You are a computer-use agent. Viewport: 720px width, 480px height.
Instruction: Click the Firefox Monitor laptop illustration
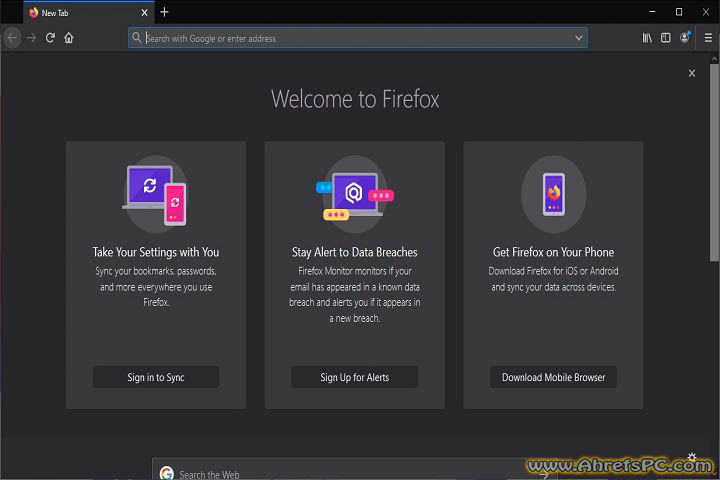pos(354,194)
